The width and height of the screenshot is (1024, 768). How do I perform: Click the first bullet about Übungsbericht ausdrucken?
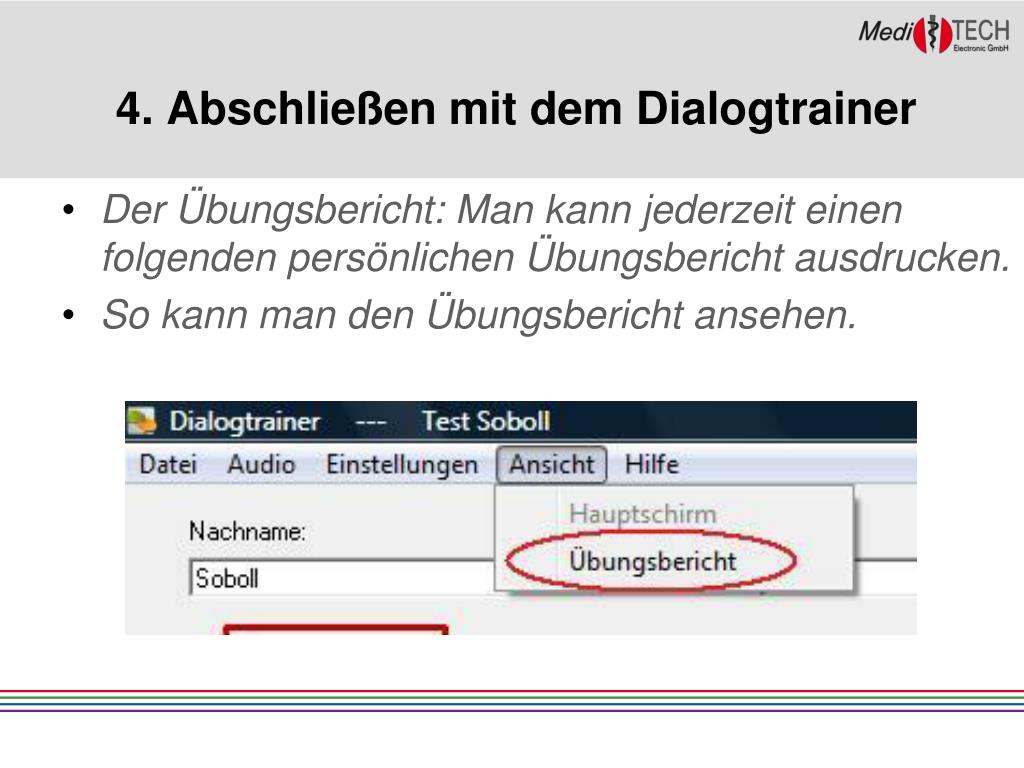tap(556, 233)
